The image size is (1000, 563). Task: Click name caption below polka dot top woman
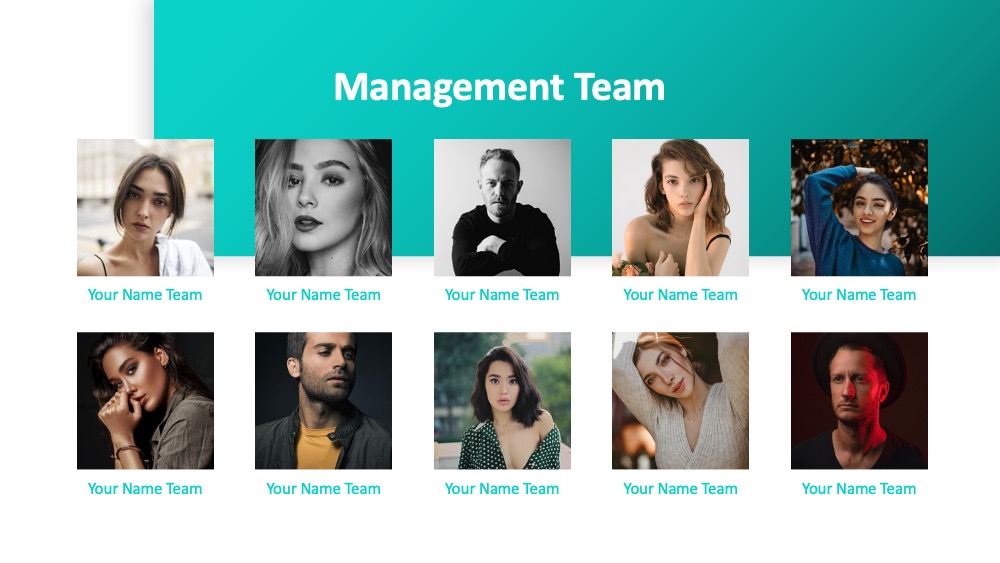tap(502, 489)
